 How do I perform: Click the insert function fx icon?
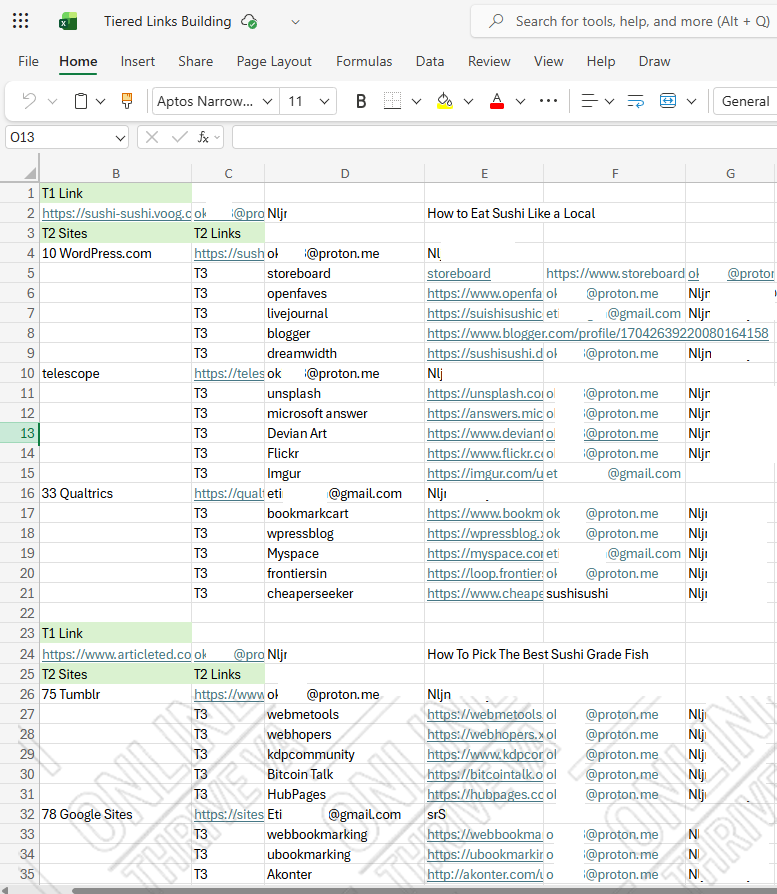tap(204, 137)
